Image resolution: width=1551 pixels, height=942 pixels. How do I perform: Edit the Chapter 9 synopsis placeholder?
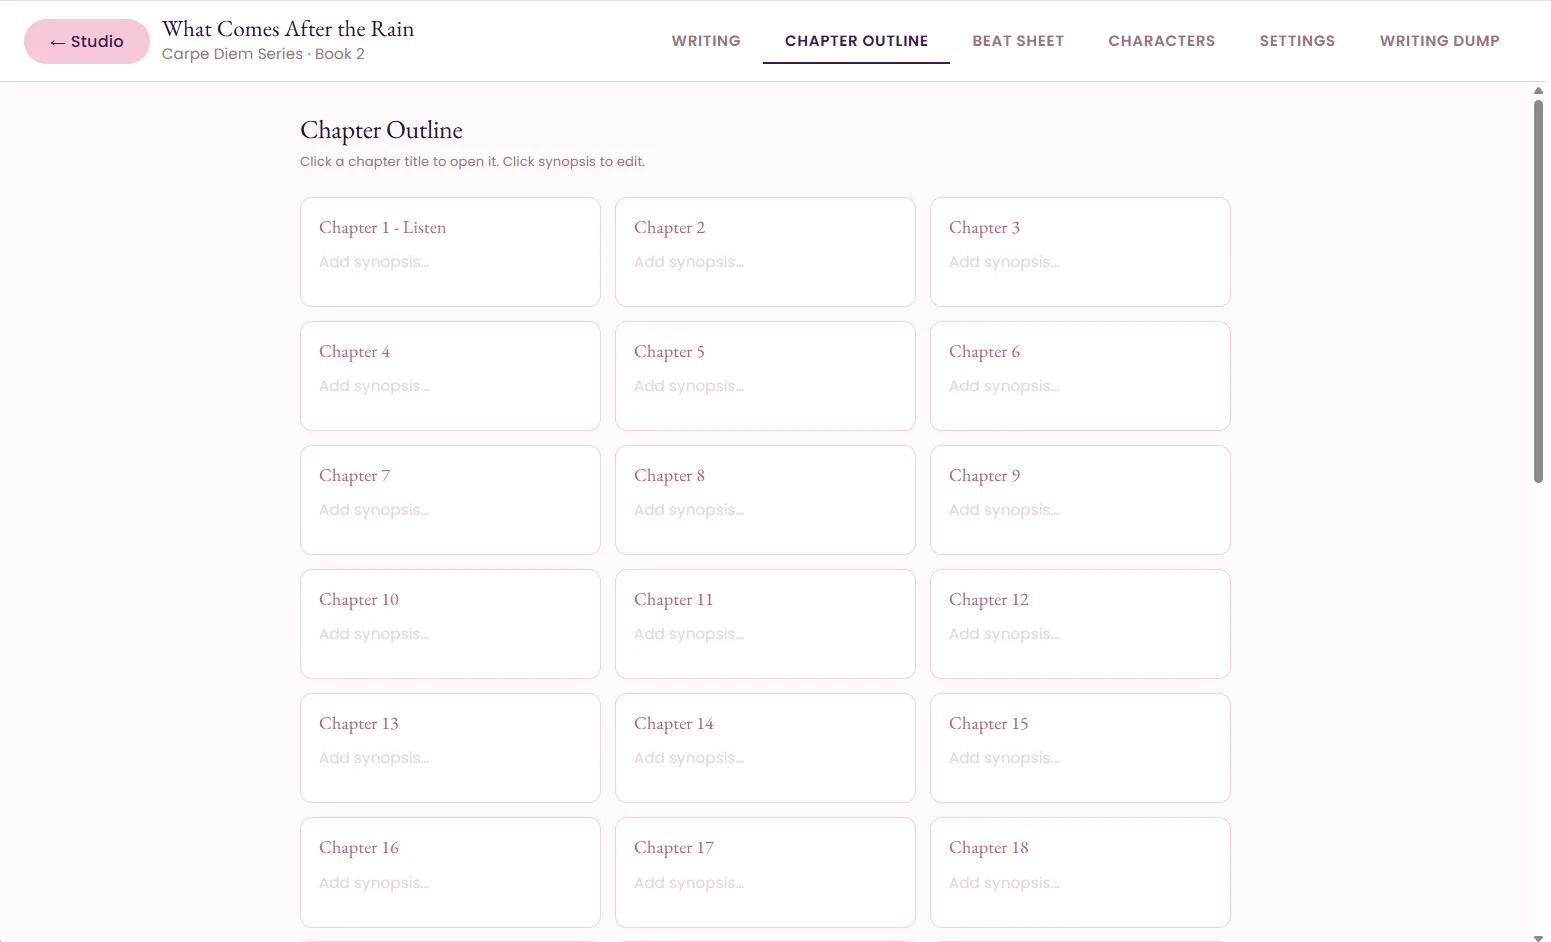1080,510
